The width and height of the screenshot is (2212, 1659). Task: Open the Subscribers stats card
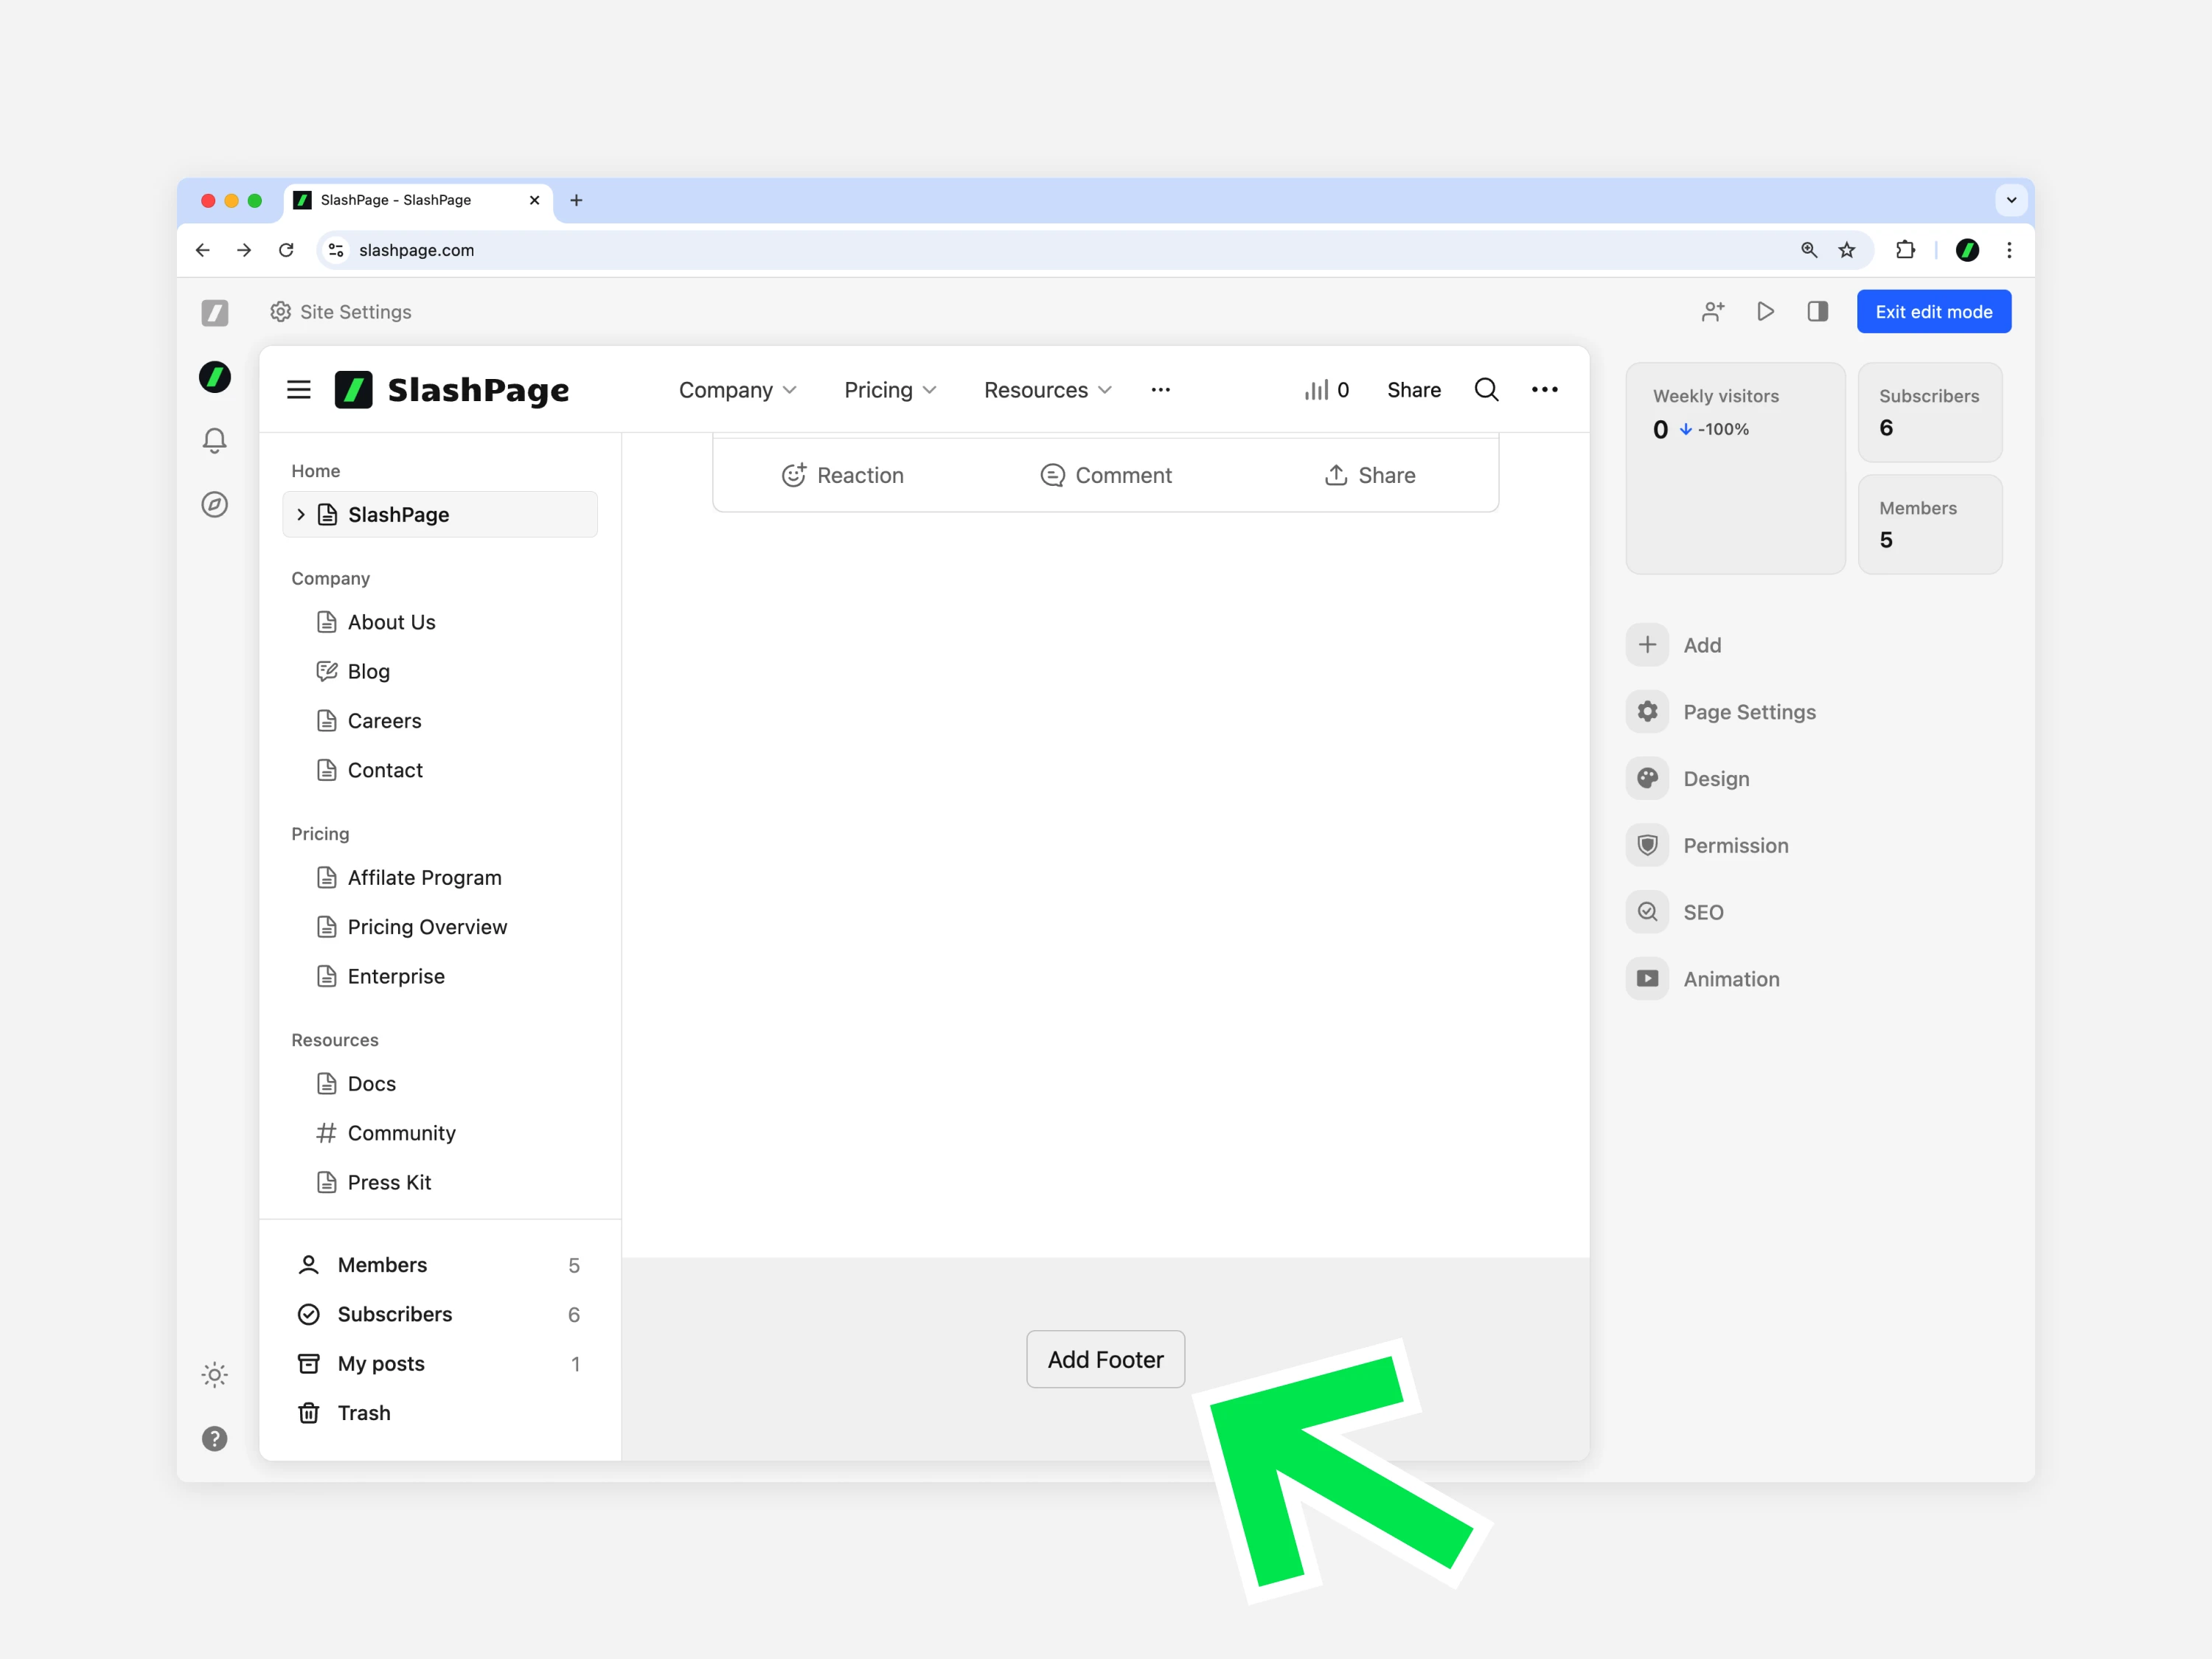[x=1930, y=412]
